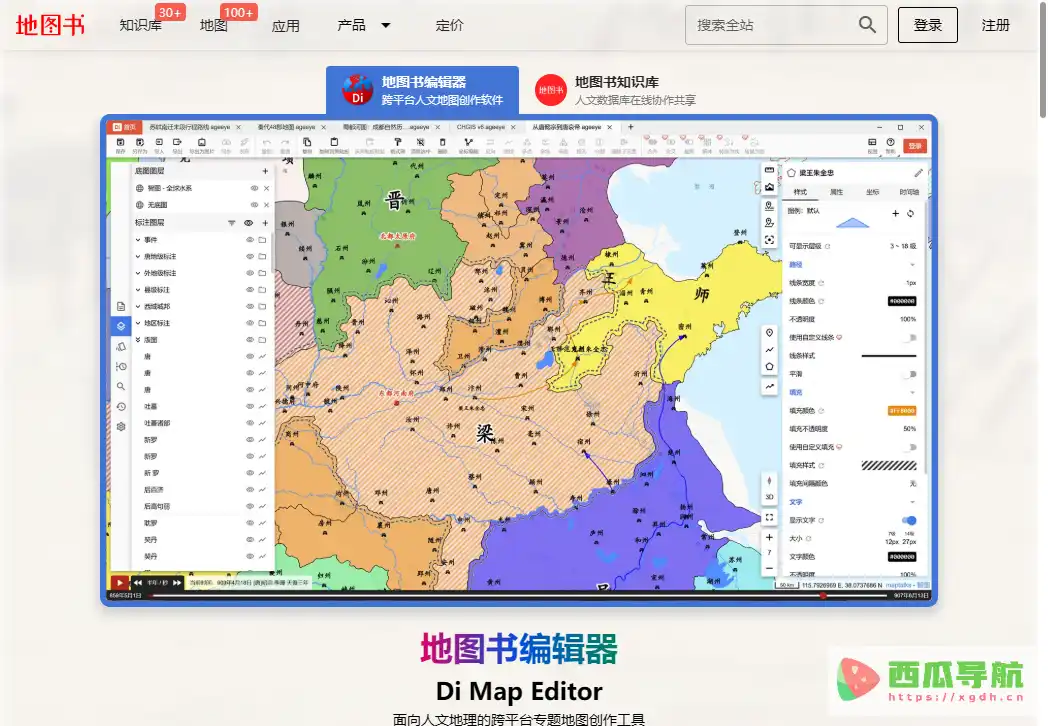Click the Copy icon in the editor toolbar

pos(307,142)
